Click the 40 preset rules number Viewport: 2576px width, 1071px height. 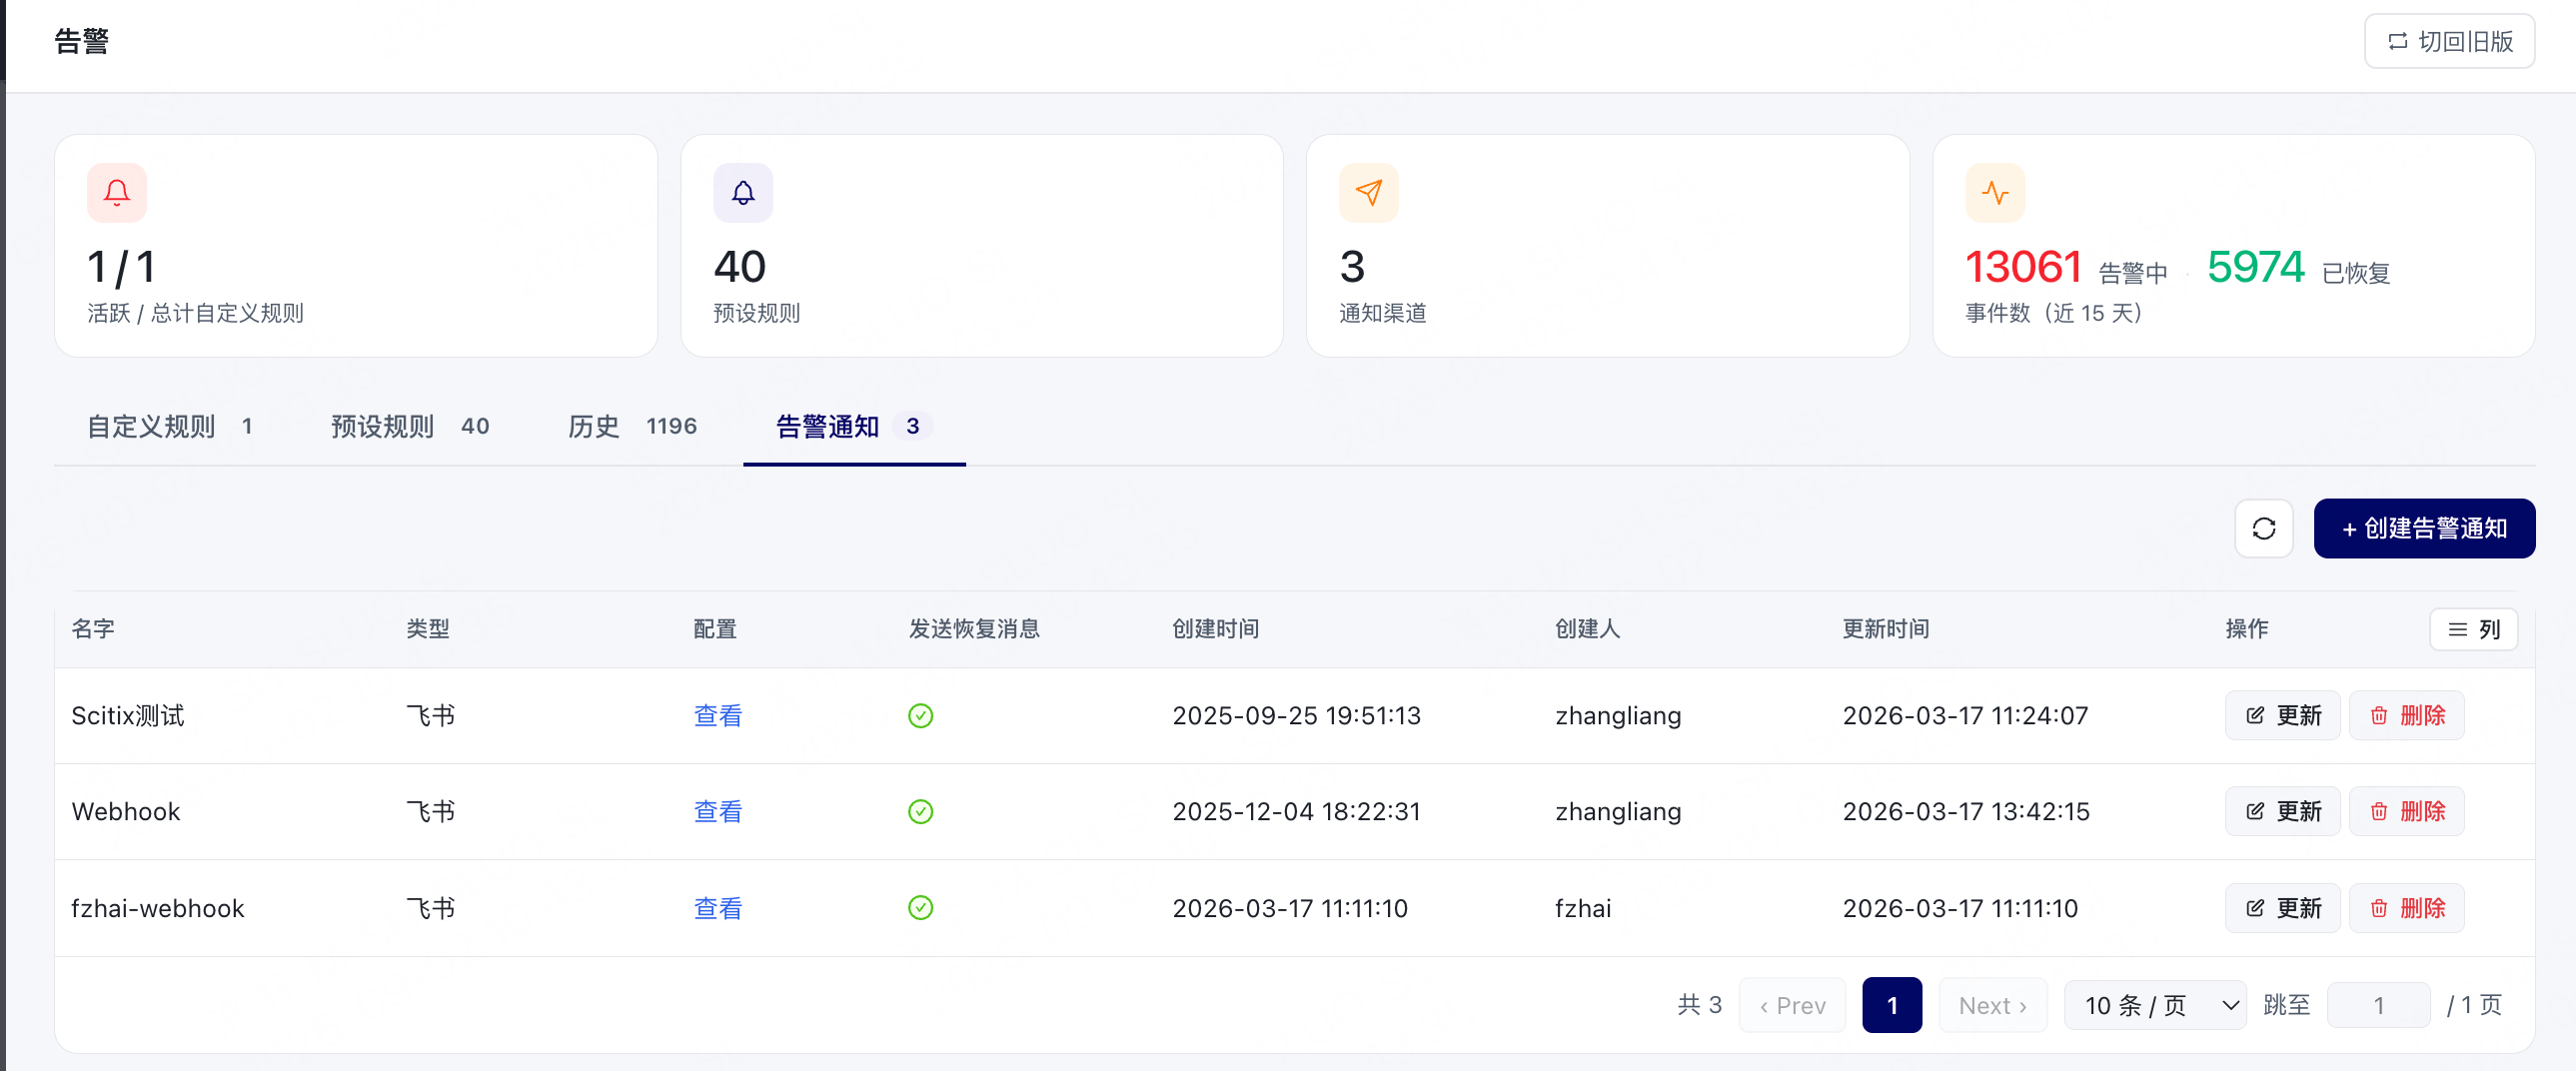(x=739, y=267)
